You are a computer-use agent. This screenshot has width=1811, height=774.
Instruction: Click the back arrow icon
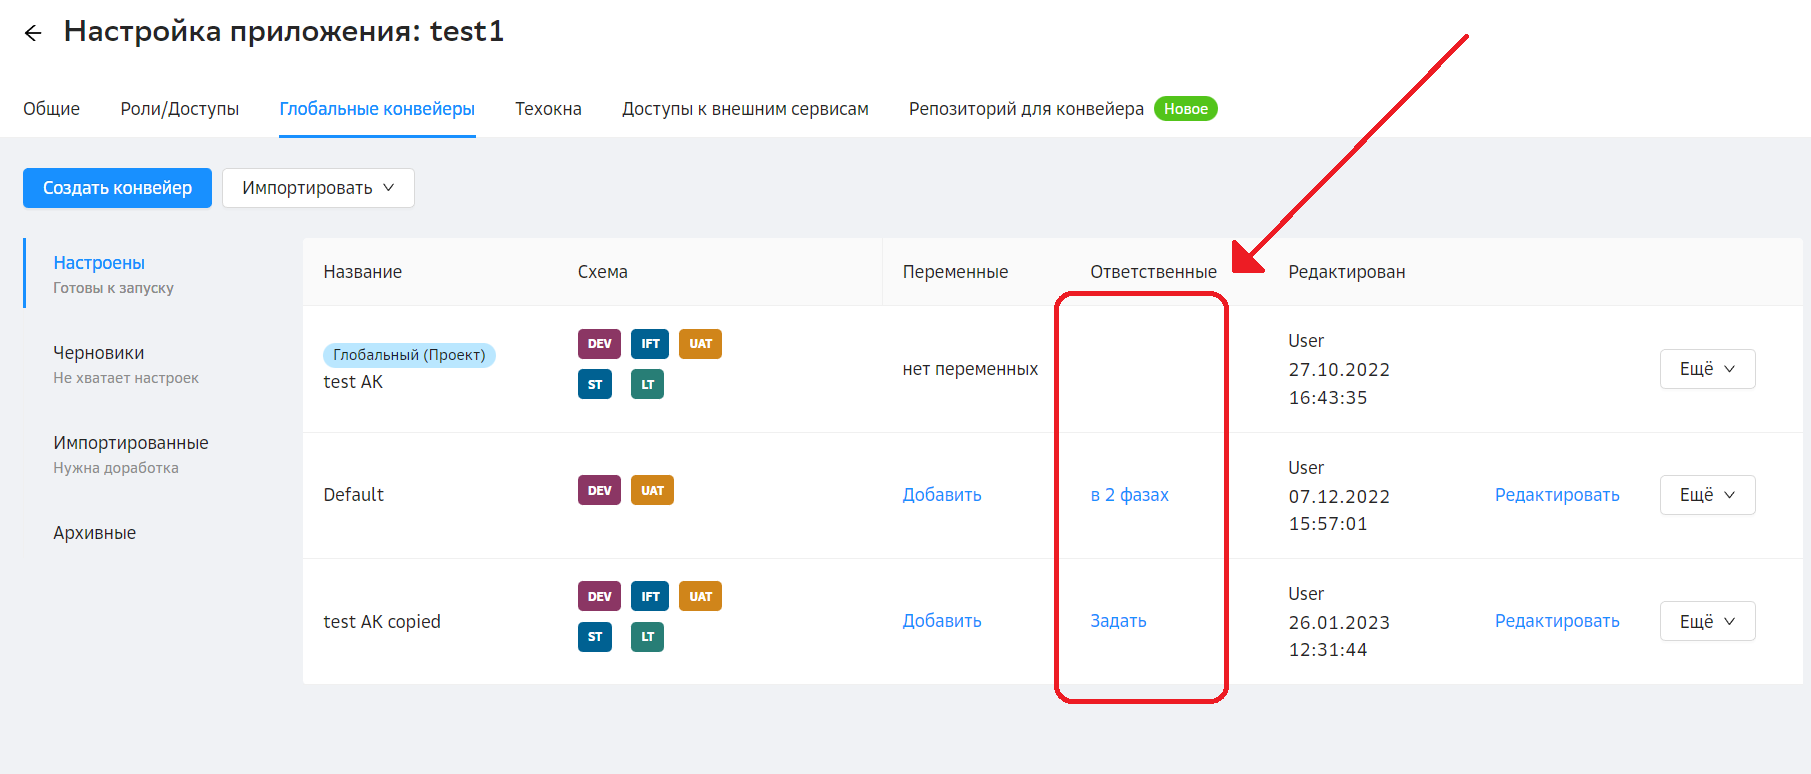[x=33, y=33]
